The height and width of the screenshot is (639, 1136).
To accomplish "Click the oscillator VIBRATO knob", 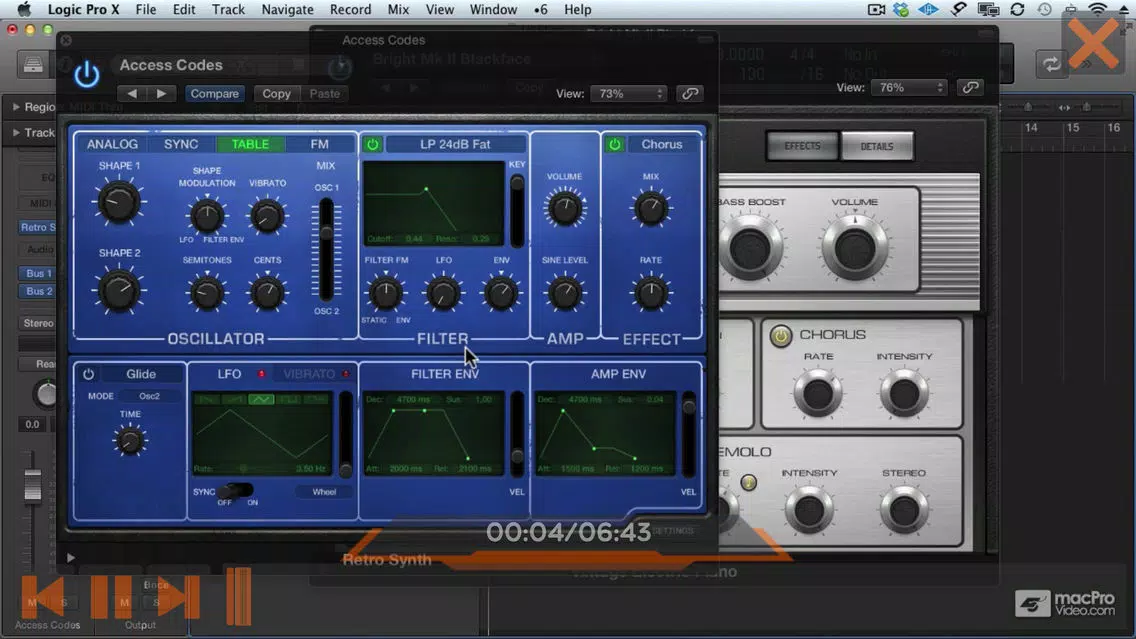I will point(267,215).
